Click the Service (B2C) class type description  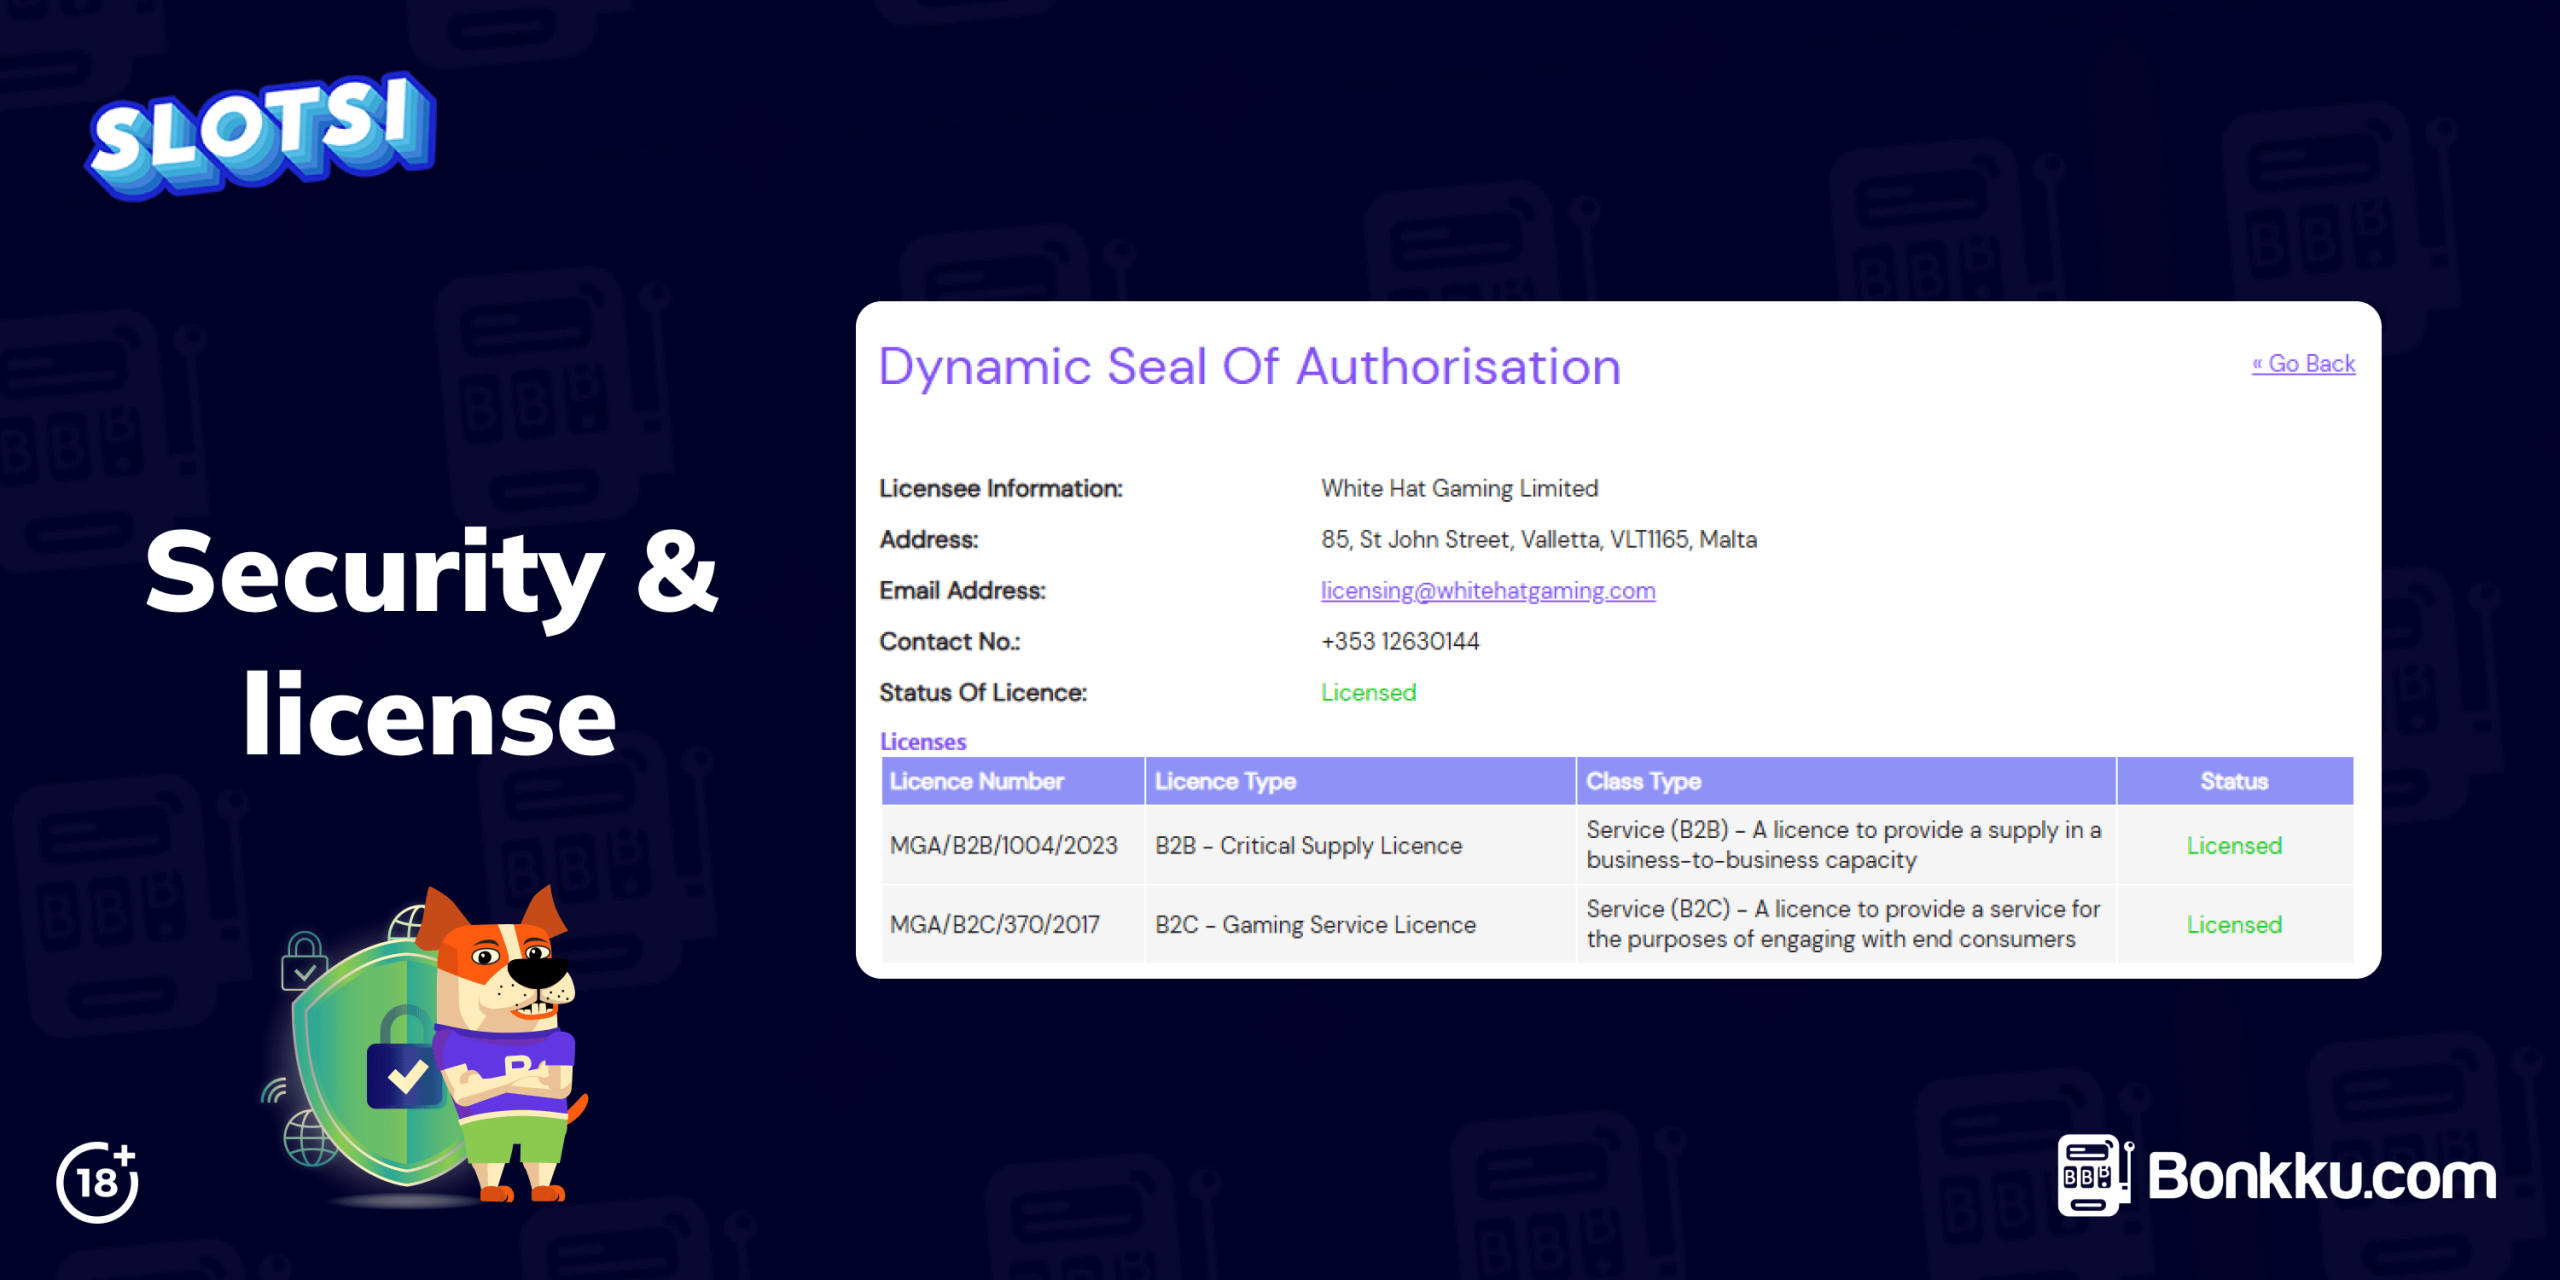[1842, 924]
